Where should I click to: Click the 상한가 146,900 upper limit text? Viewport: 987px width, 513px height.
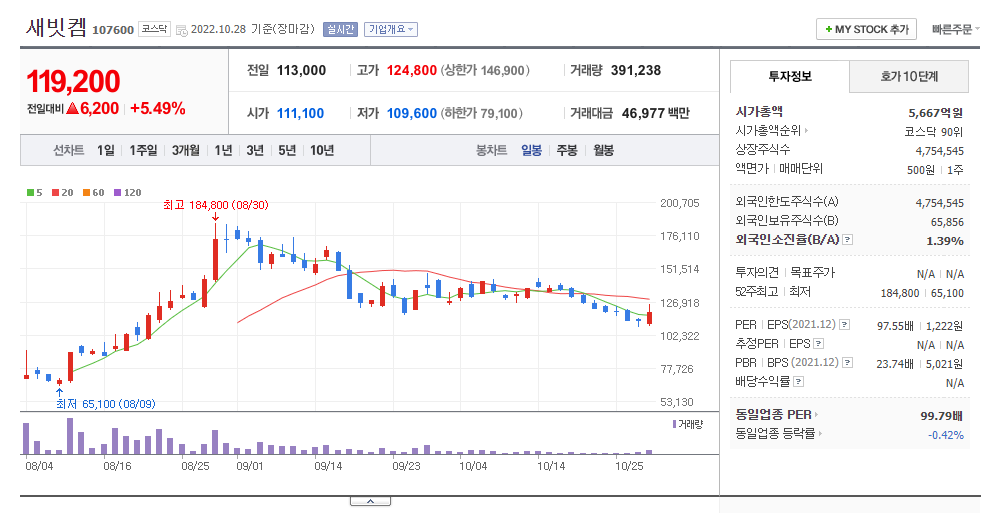[485, 70]
